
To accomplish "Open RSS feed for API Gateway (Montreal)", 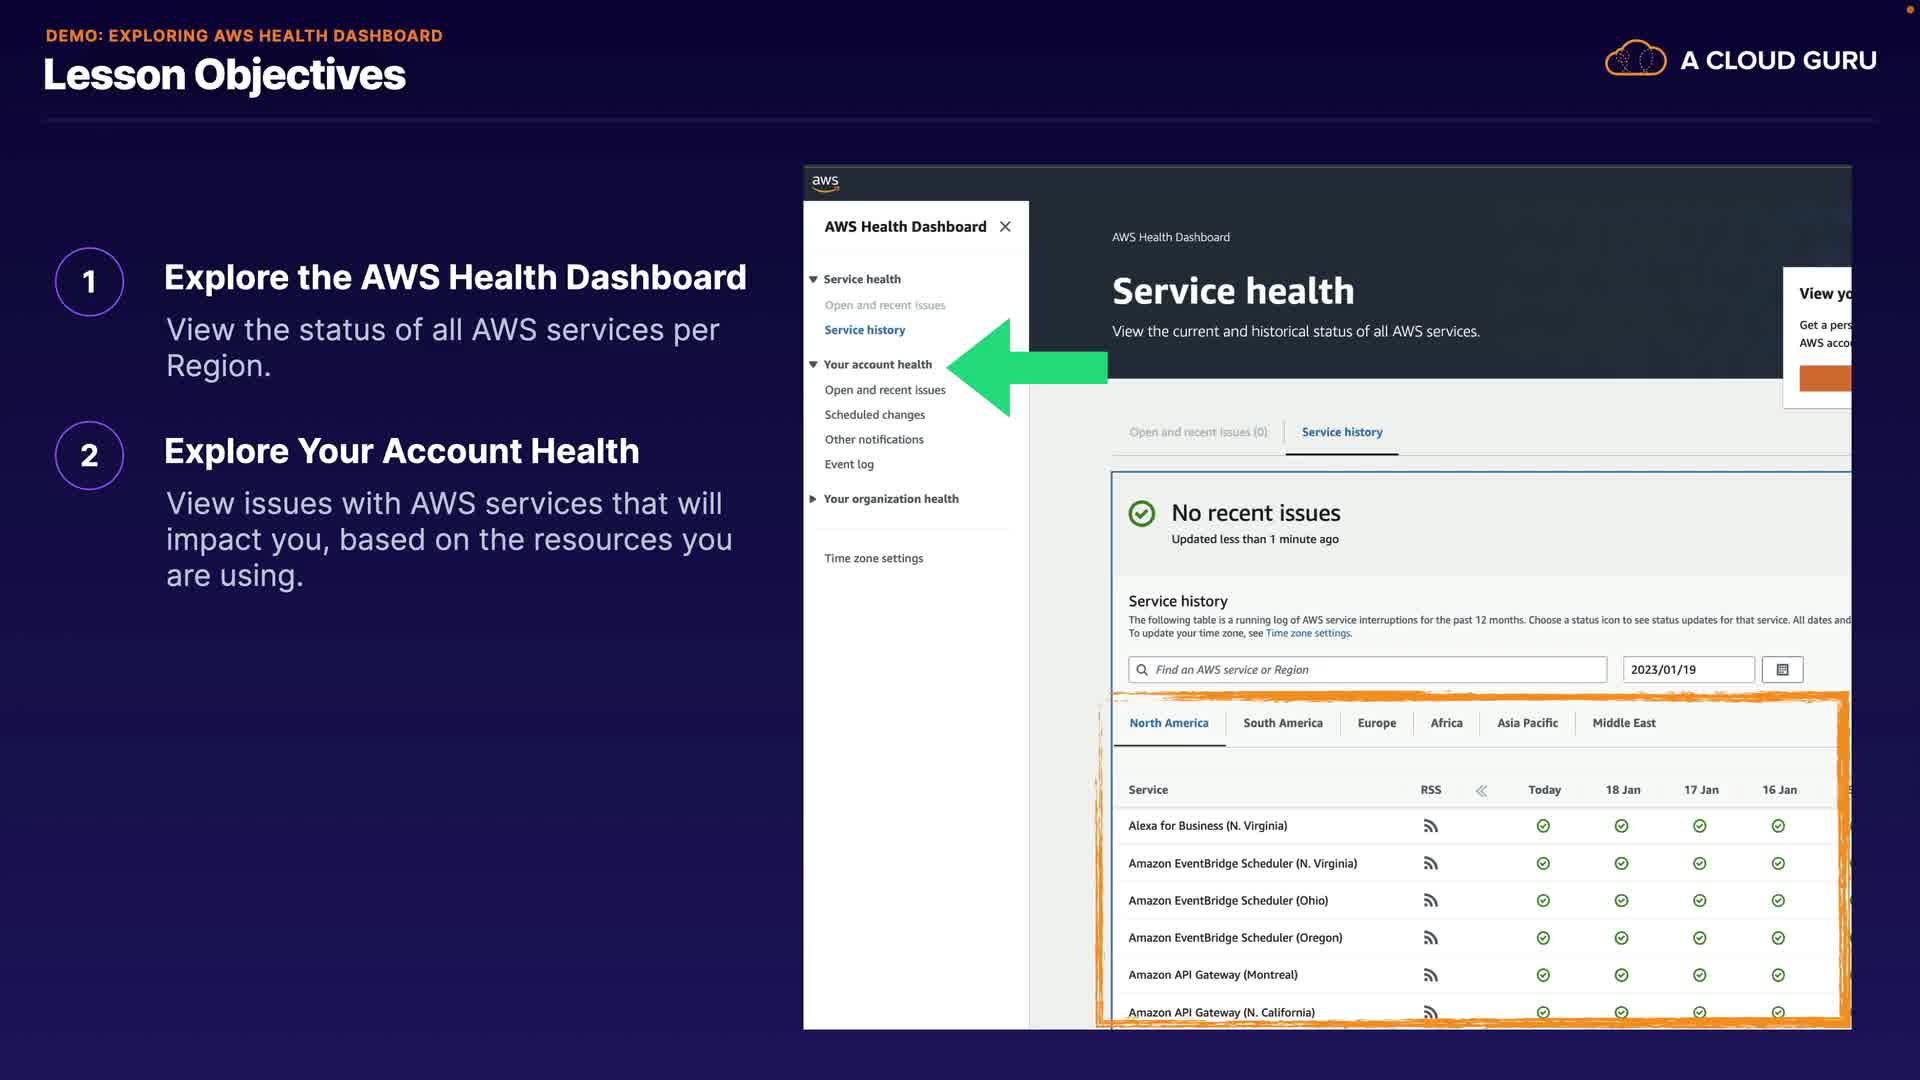I will pos(1430,975).
